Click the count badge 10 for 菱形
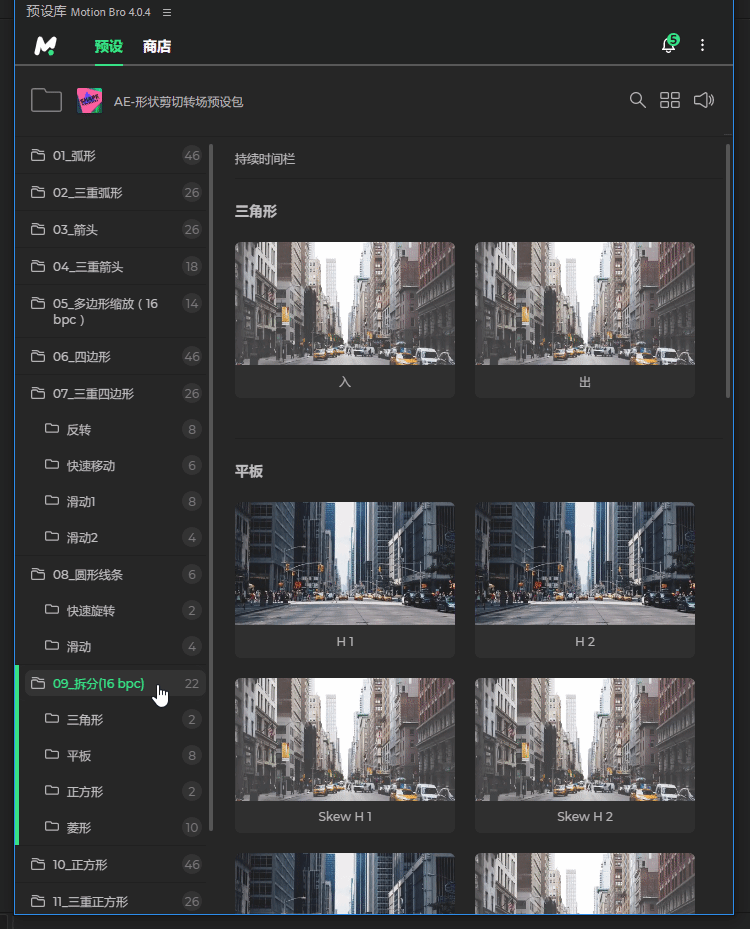Viewport: 750px width, 929px height. (x=192, y=828)
